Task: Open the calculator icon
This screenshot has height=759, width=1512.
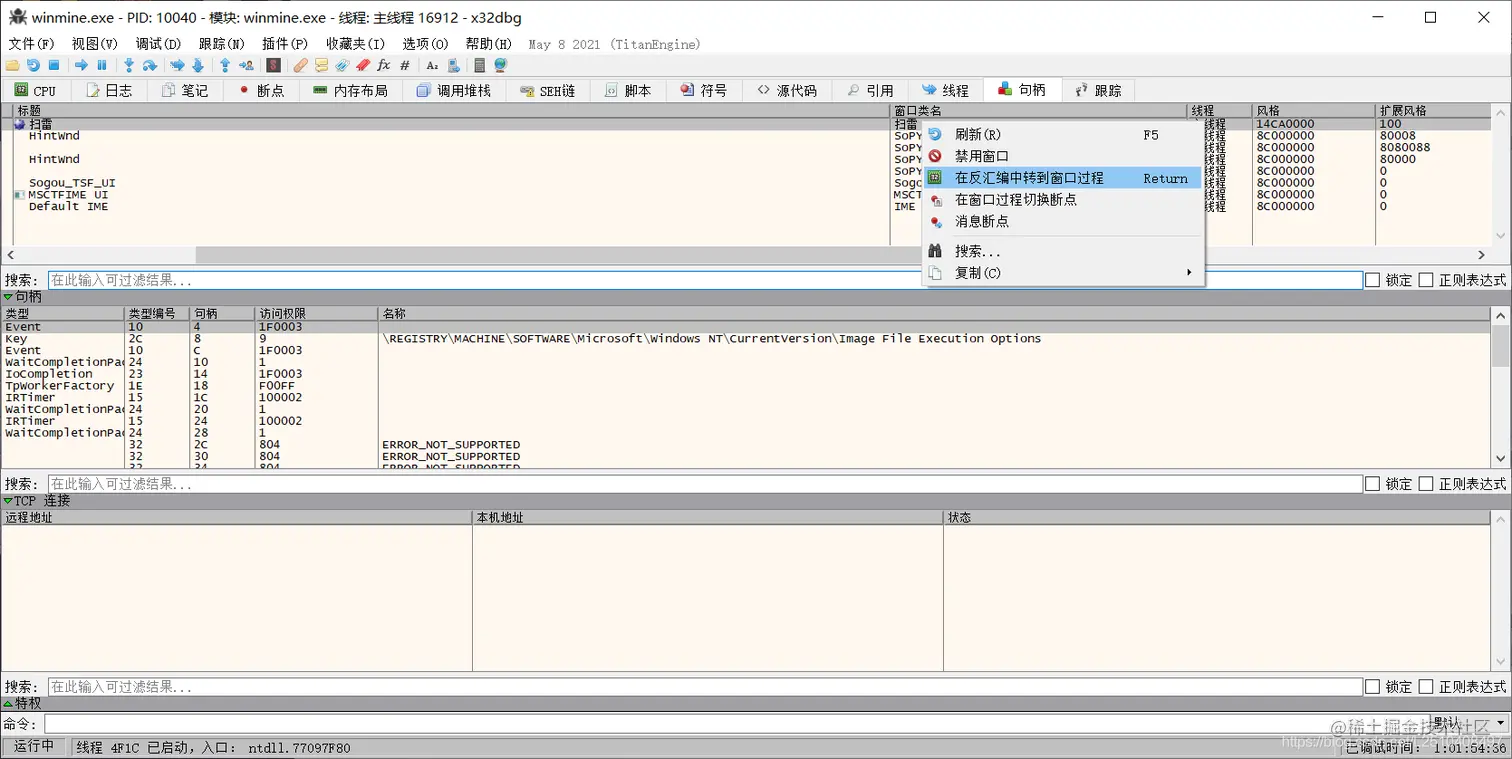Action: pos(480,65)
